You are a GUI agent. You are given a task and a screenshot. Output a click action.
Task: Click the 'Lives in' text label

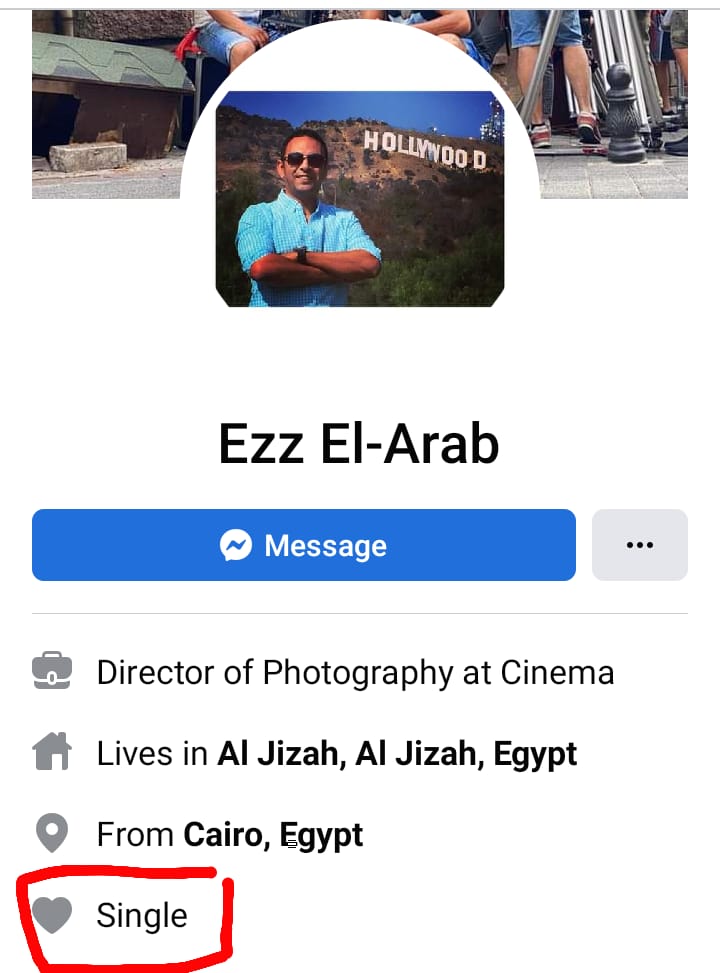[152, 753]
